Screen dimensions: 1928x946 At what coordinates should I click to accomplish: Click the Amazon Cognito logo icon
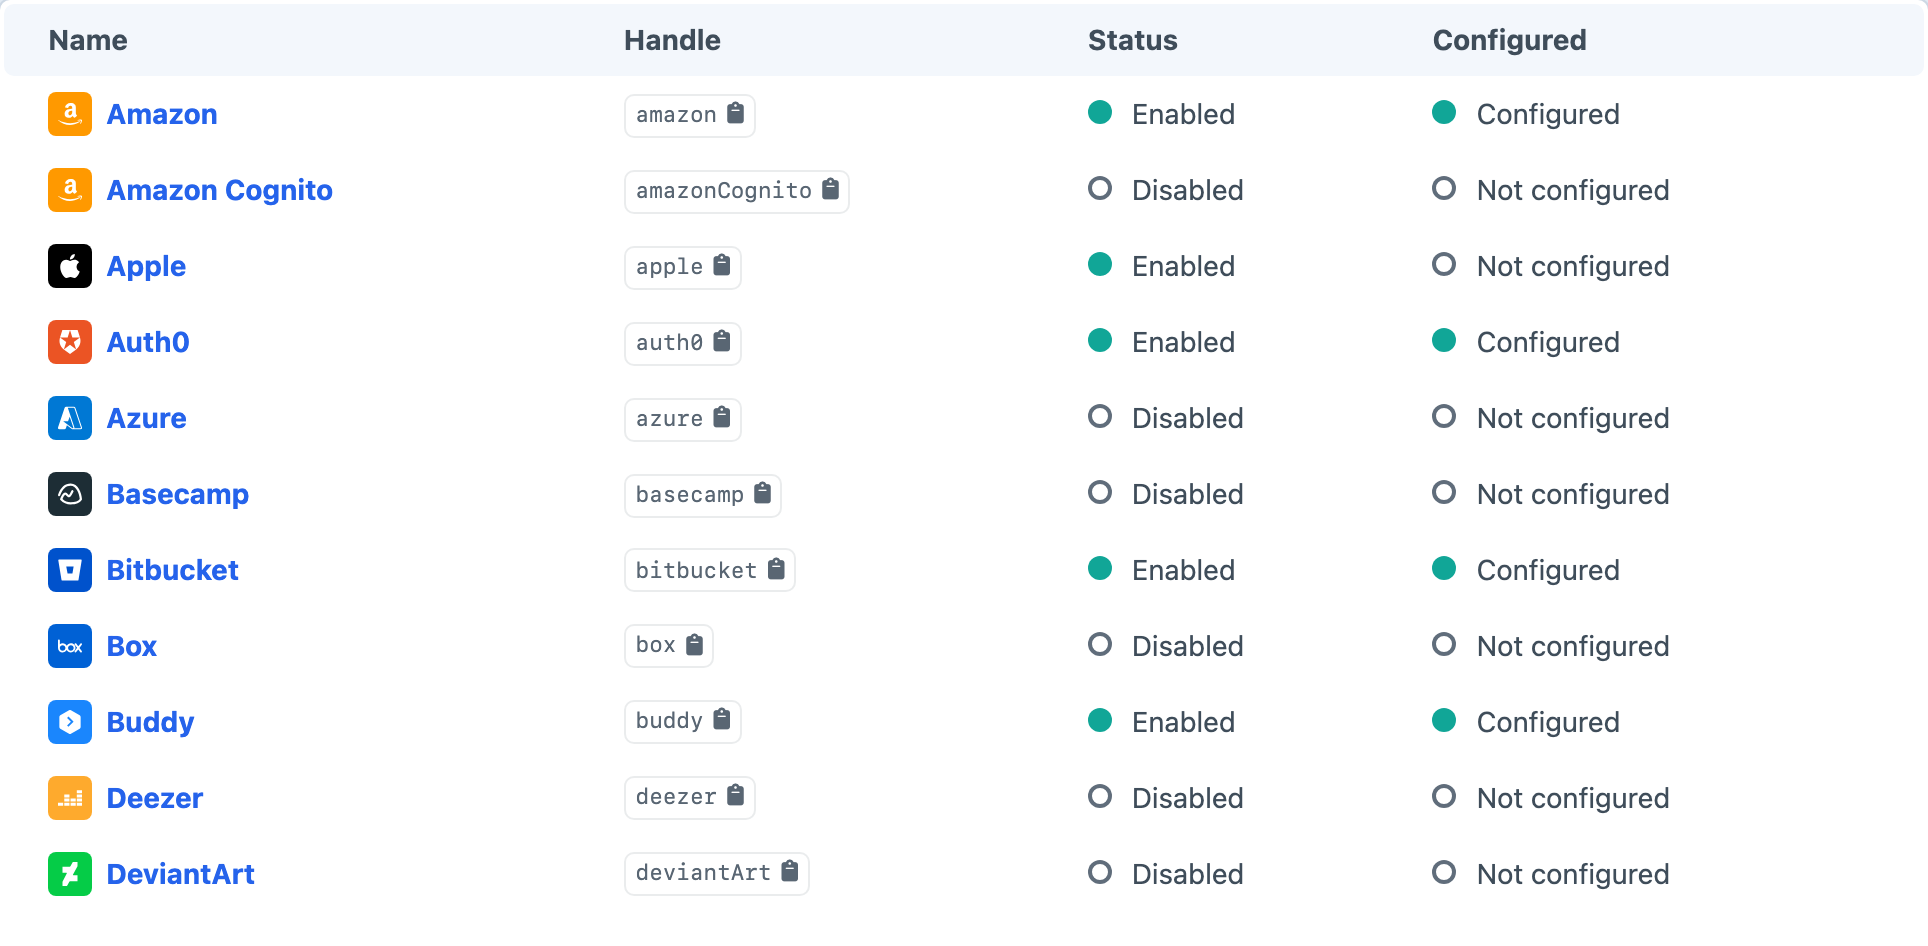[x=70, y=190]
